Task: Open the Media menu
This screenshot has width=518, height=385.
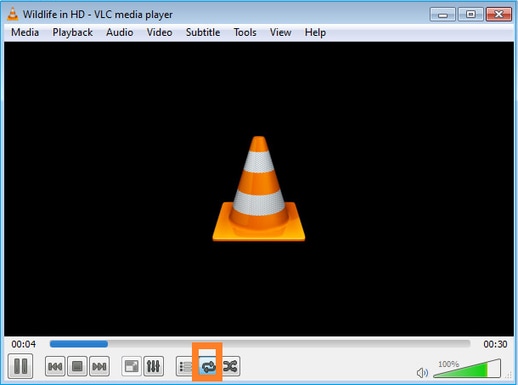Action: (x=25, y=32)
